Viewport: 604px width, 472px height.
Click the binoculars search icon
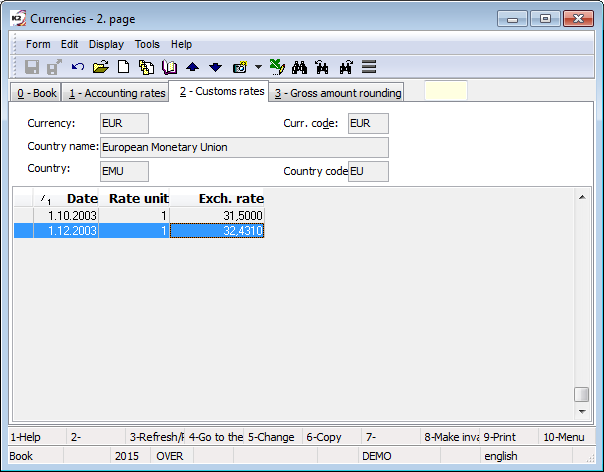point(299,67)
